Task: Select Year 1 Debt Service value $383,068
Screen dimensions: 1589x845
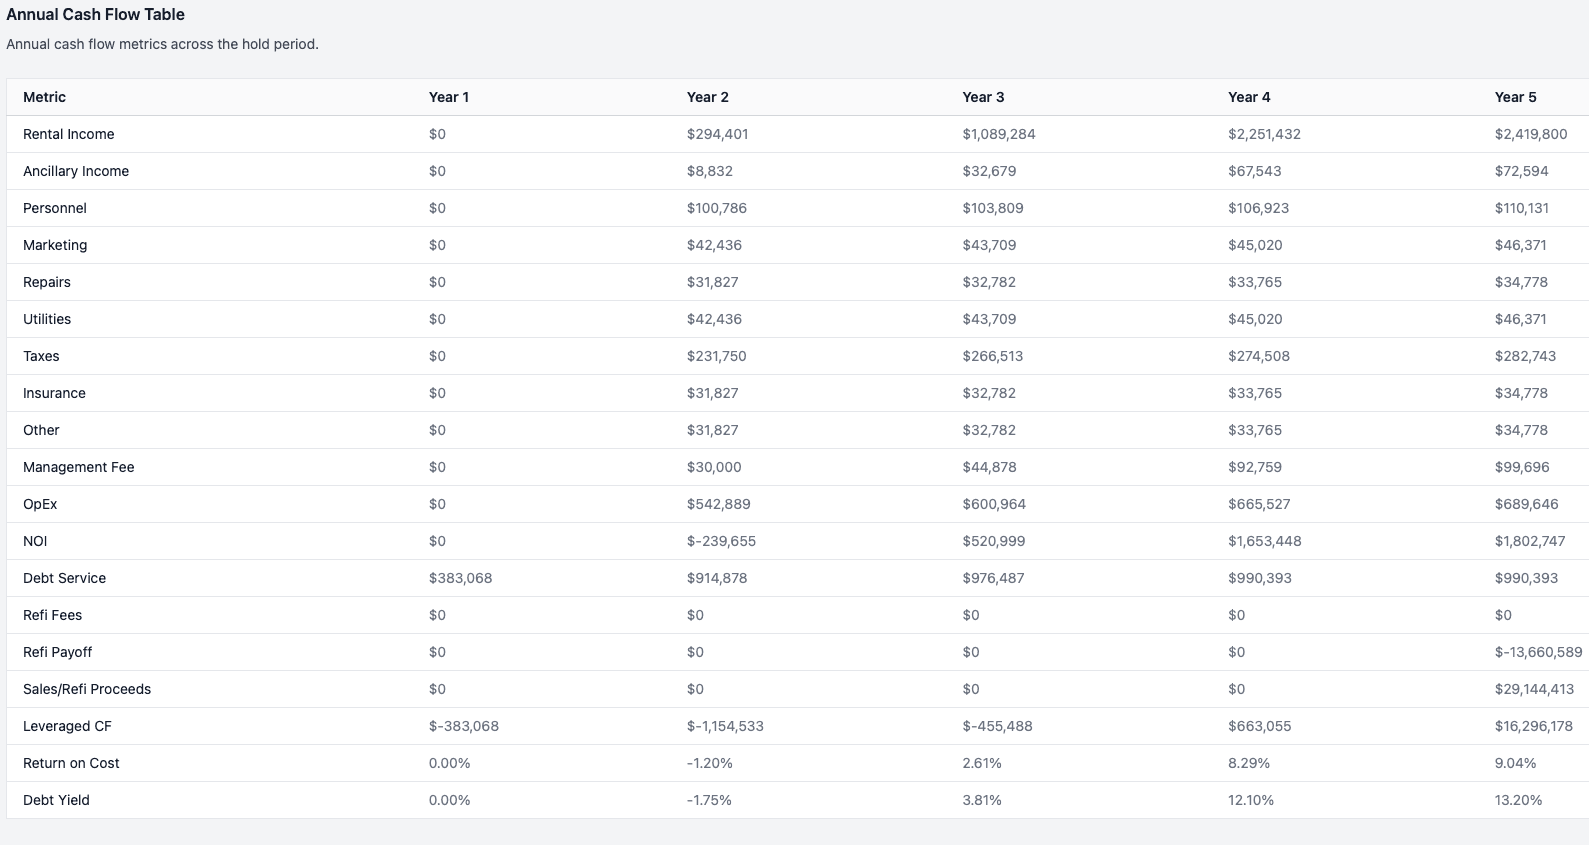Action: click(460, 578)
